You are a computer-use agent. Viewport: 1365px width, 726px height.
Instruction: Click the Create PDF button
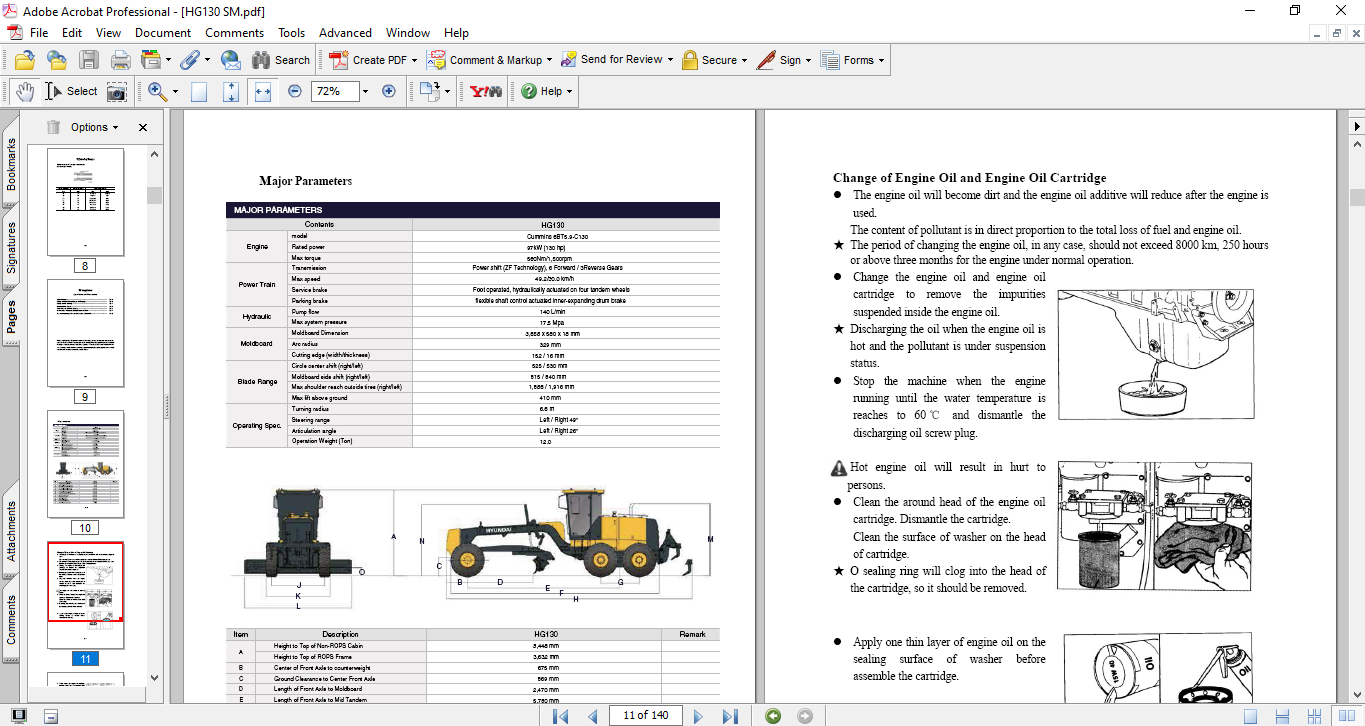(370, 60)
